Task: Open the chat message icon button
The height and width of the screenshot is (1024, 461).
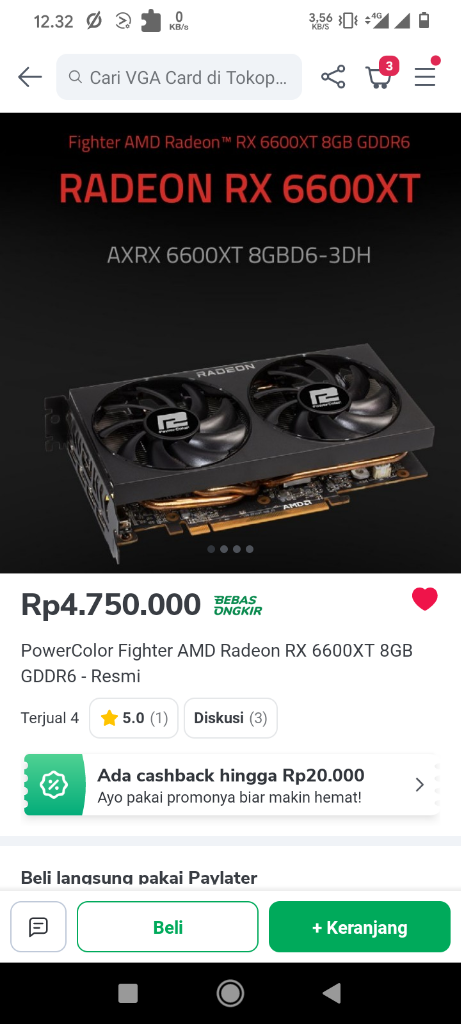Action: coord(39,927)
